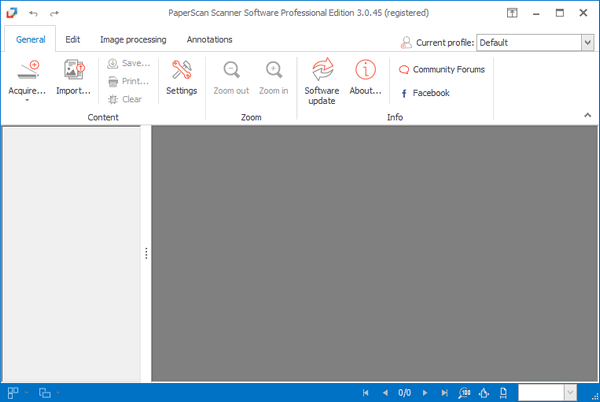Go to the previous page

pyautogui.click(x=385, y=392)
